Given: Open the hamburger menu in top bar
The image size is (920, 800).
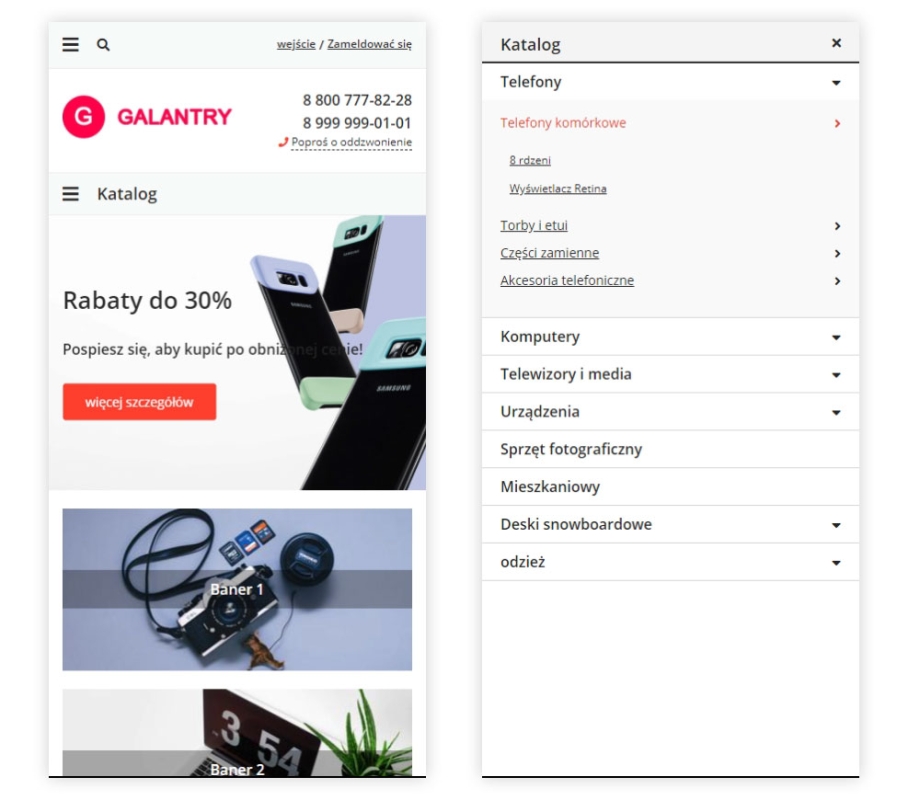Looking at the screenshot, I should point(70,45).
